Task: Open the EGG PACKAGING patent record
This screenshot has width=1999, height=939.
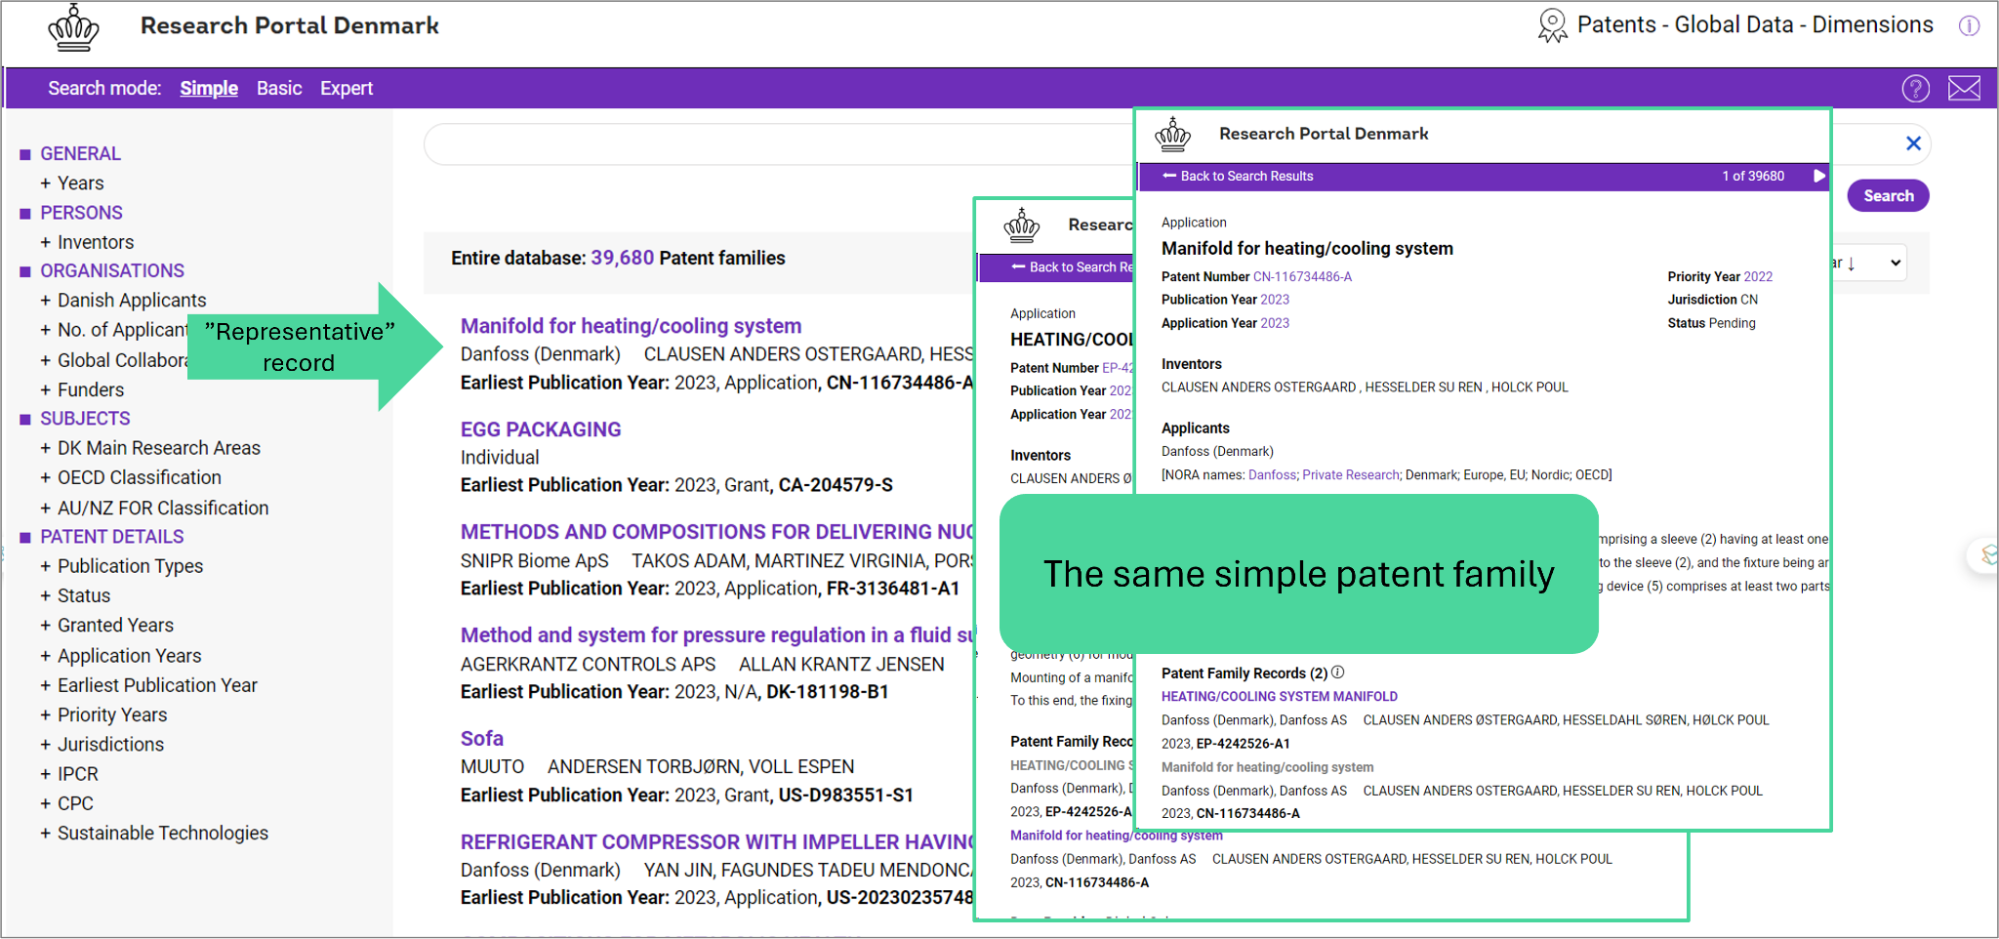Action: 540,429
